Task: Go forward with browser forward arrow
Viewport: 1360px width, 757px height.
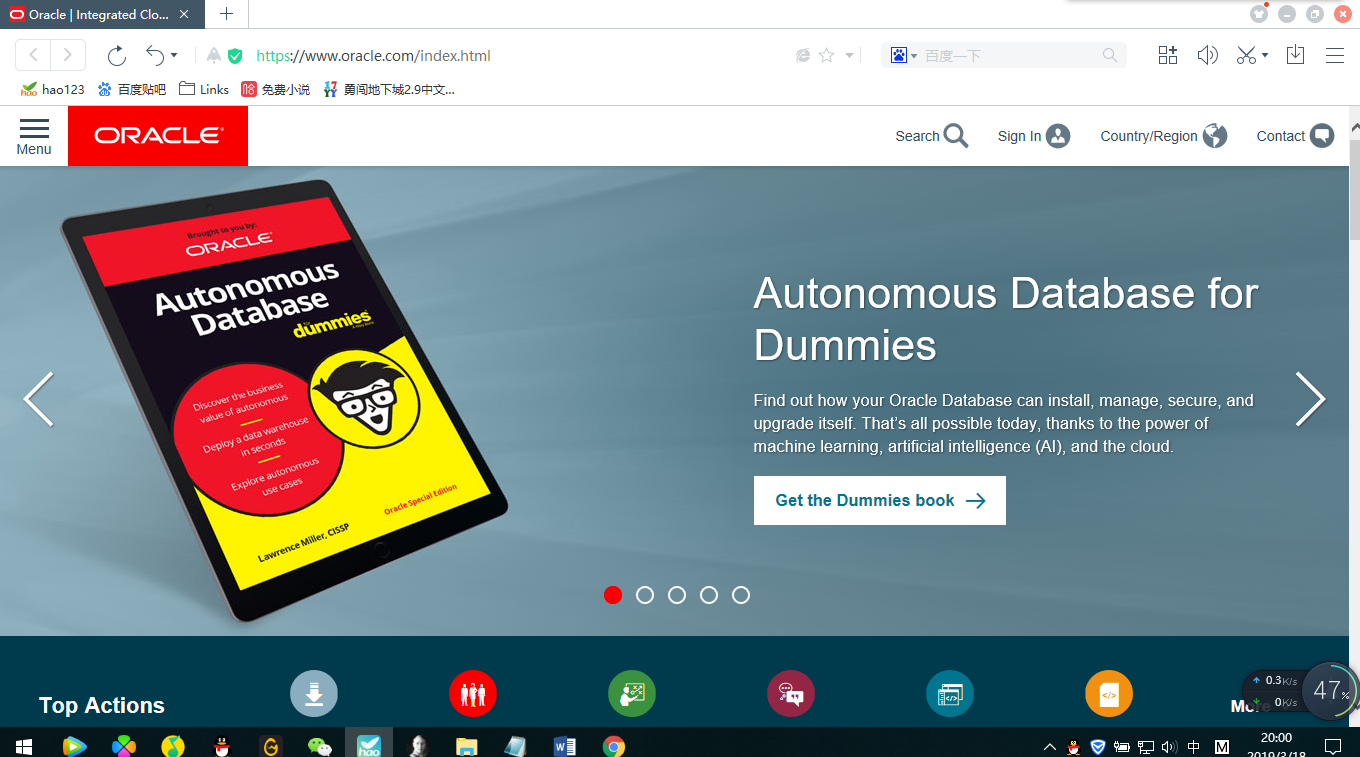Action: click(68, 56)
